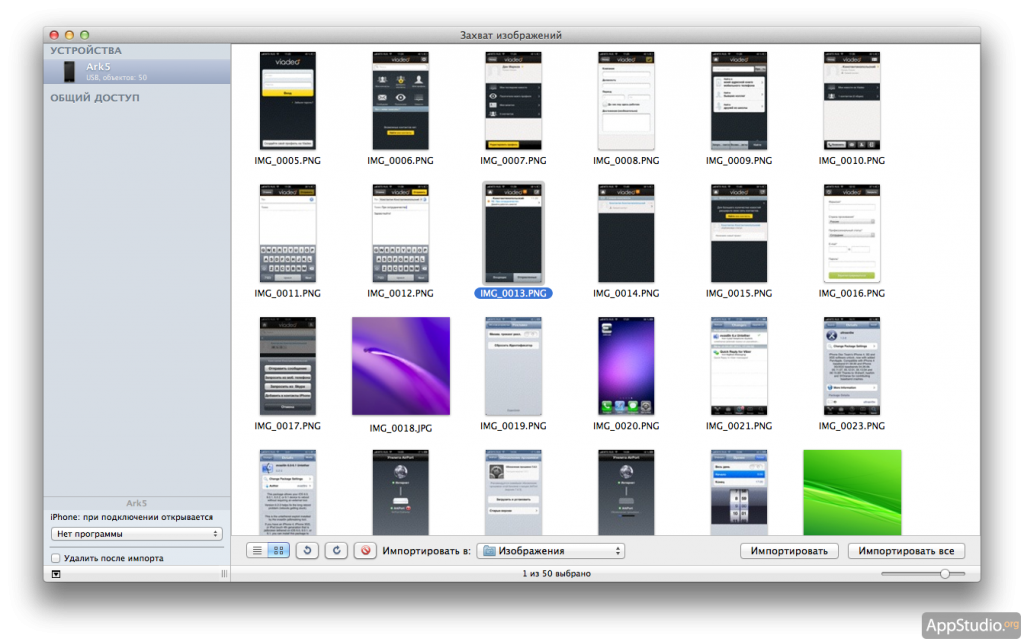Image resolution: width=1024 pixels, height=642 pixels.
Task: Rotate the selected image clockwise
Action: [x=336, y=551]
